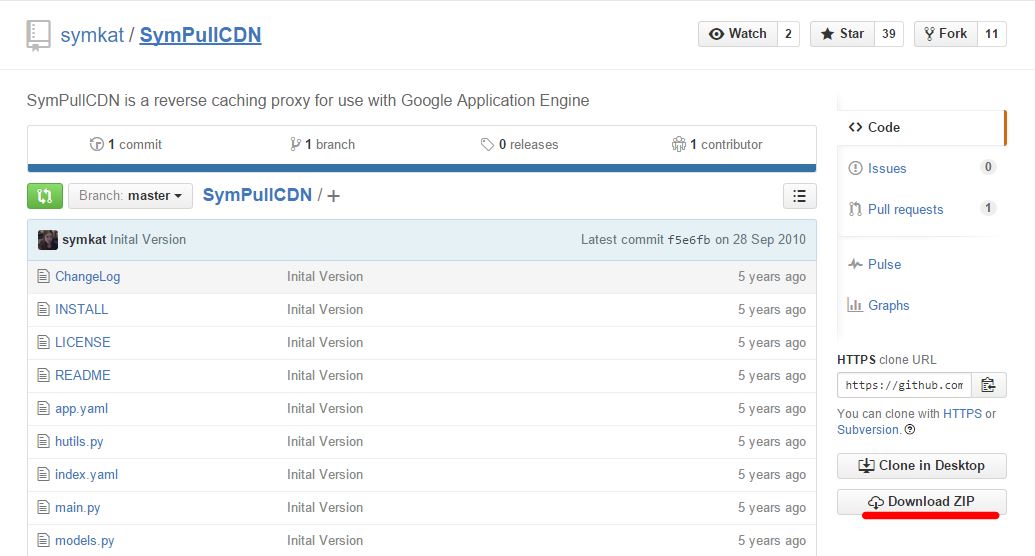
Task: Open the INSTALL file
Action: [81, 310]
